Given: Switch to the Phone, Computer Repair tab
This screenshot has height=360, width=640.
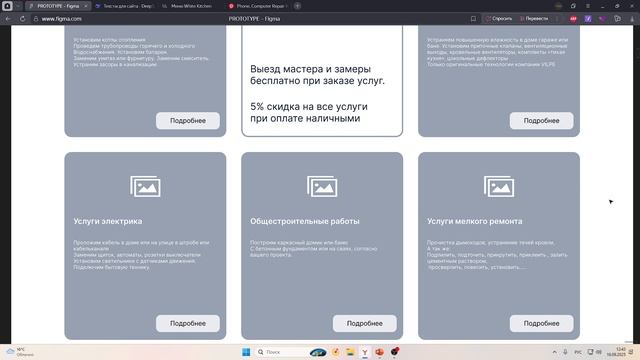Looking at the screenshot, I should [x=258, y=6].
